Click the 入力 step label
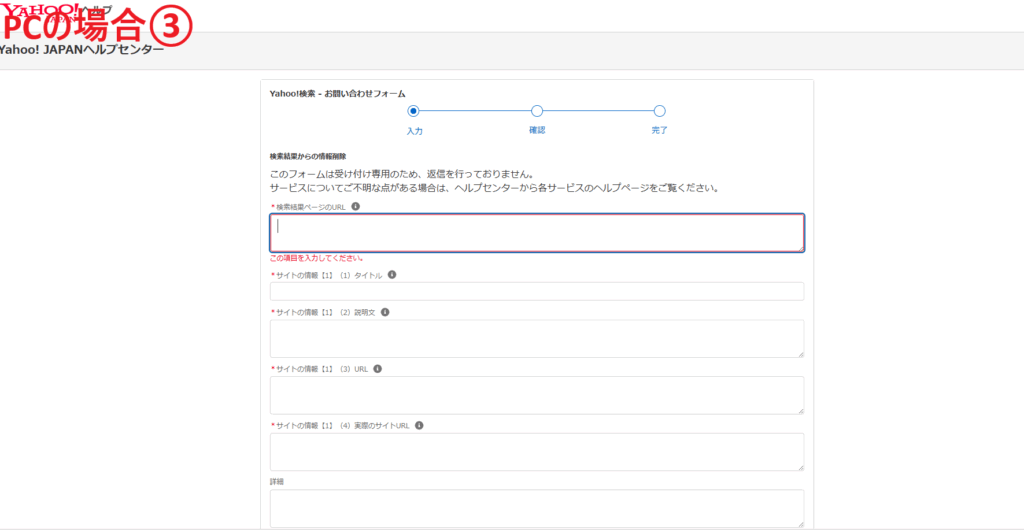Viewport: 1024px width, 530px height. (415, 131)
